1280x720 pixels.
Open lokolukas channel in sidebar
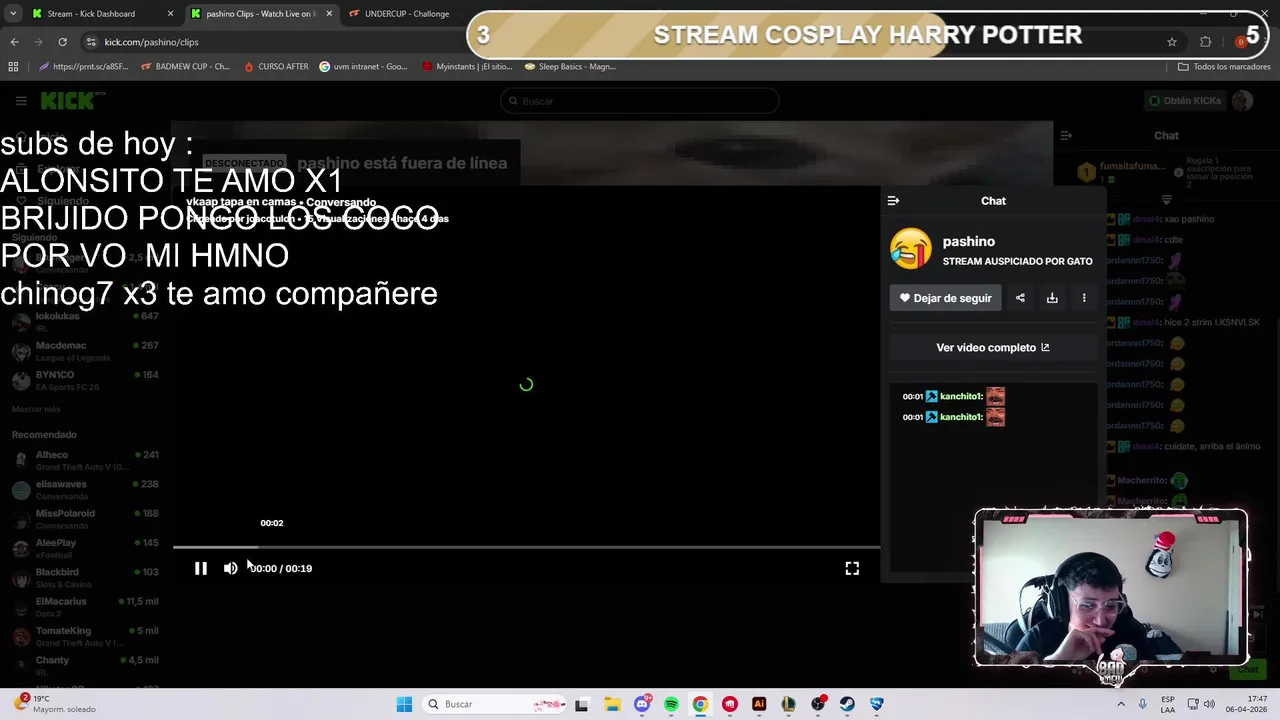pyautogui.click(x=85, y=322)
